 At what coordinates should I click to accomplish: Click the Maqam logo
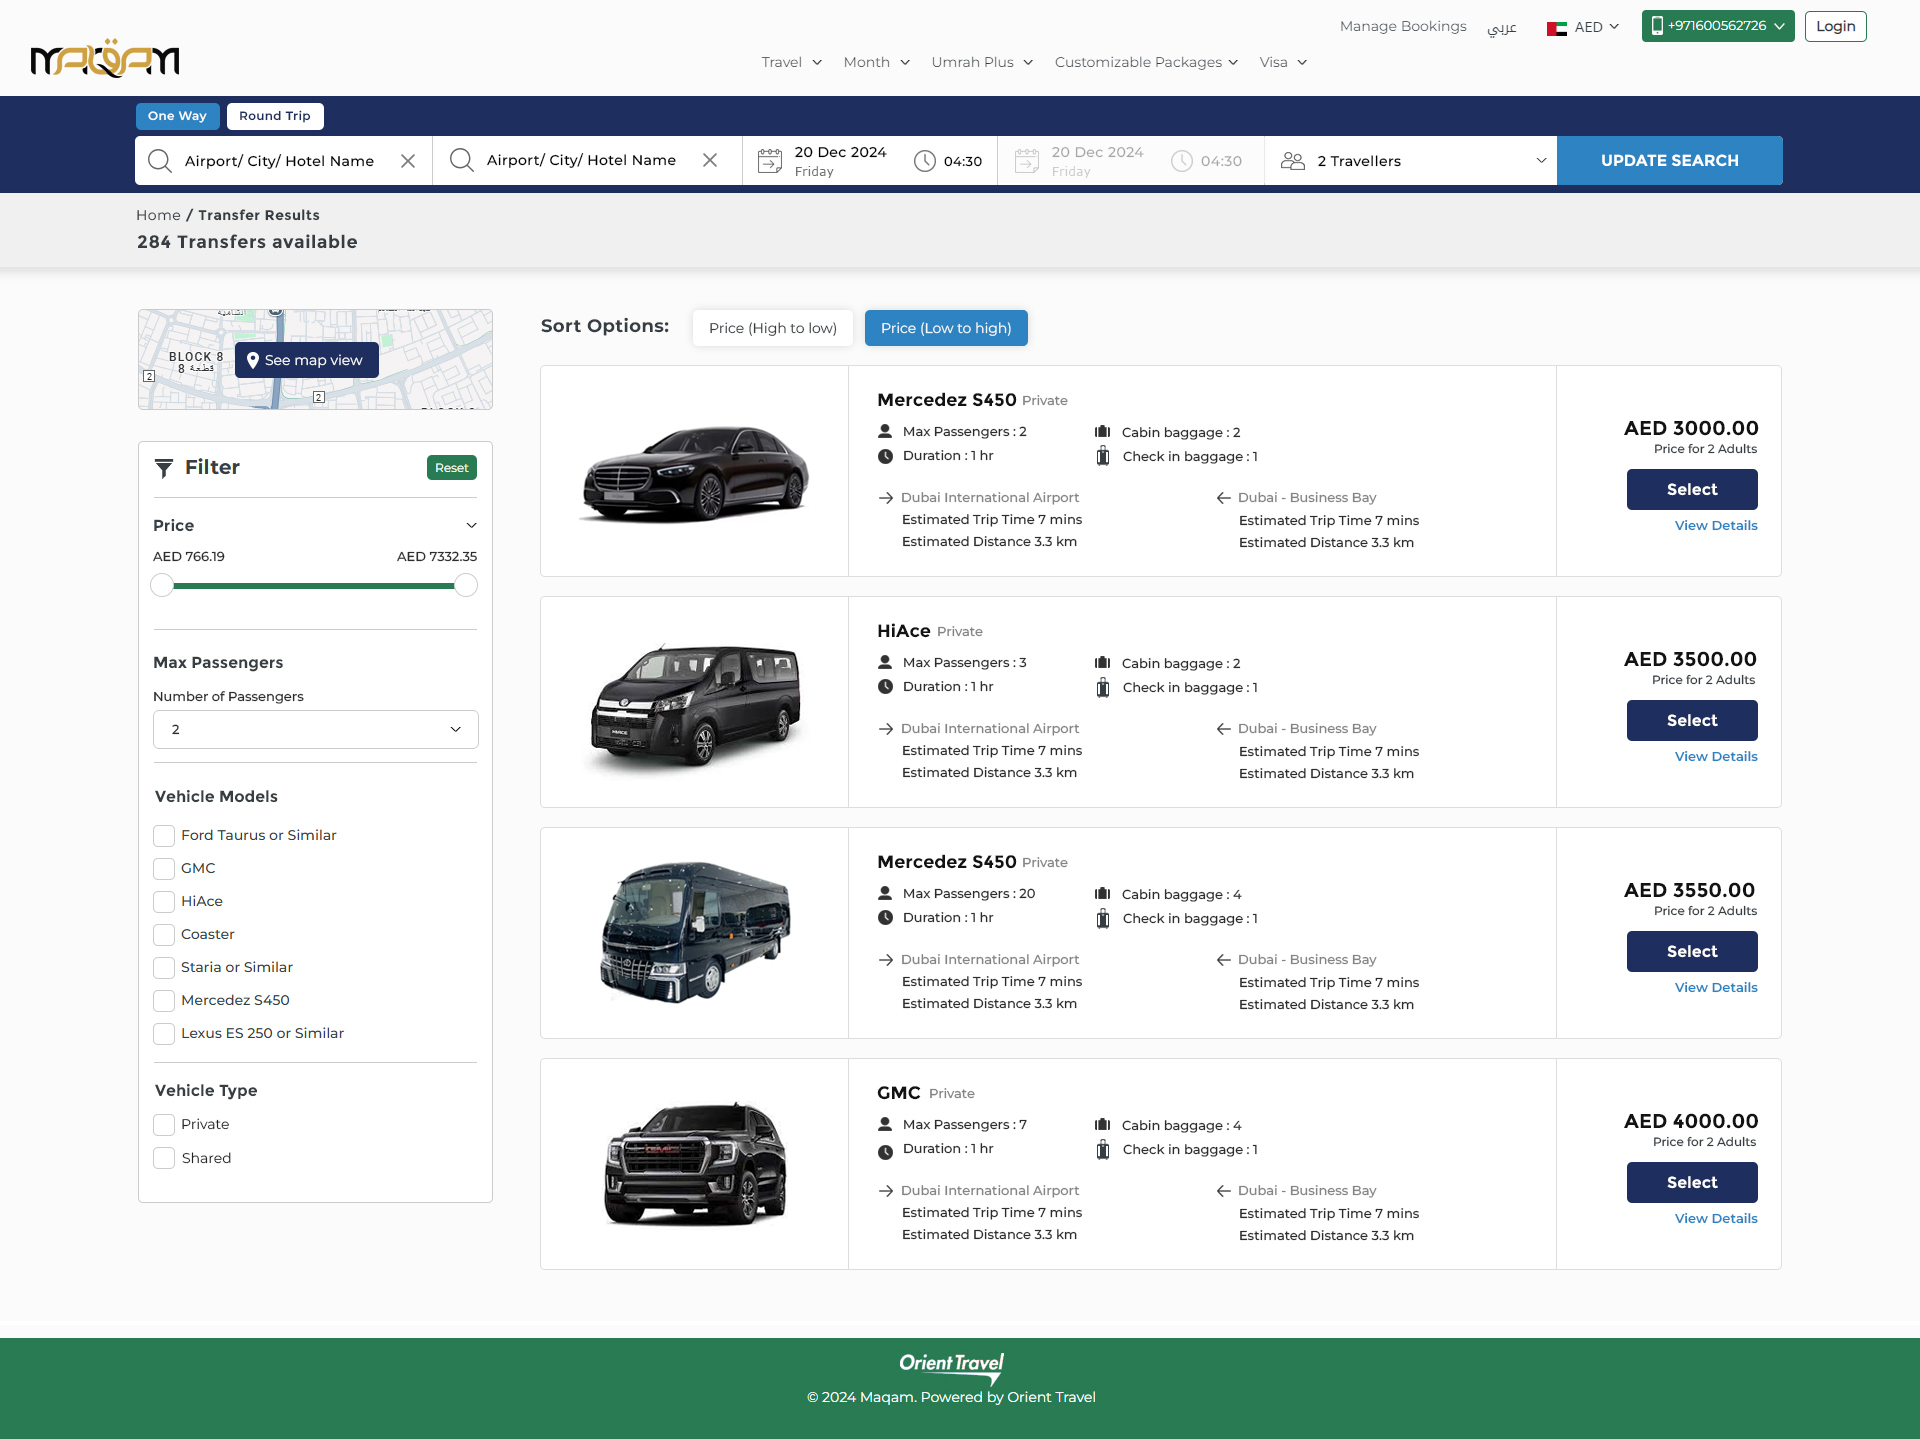pos(105,59)
